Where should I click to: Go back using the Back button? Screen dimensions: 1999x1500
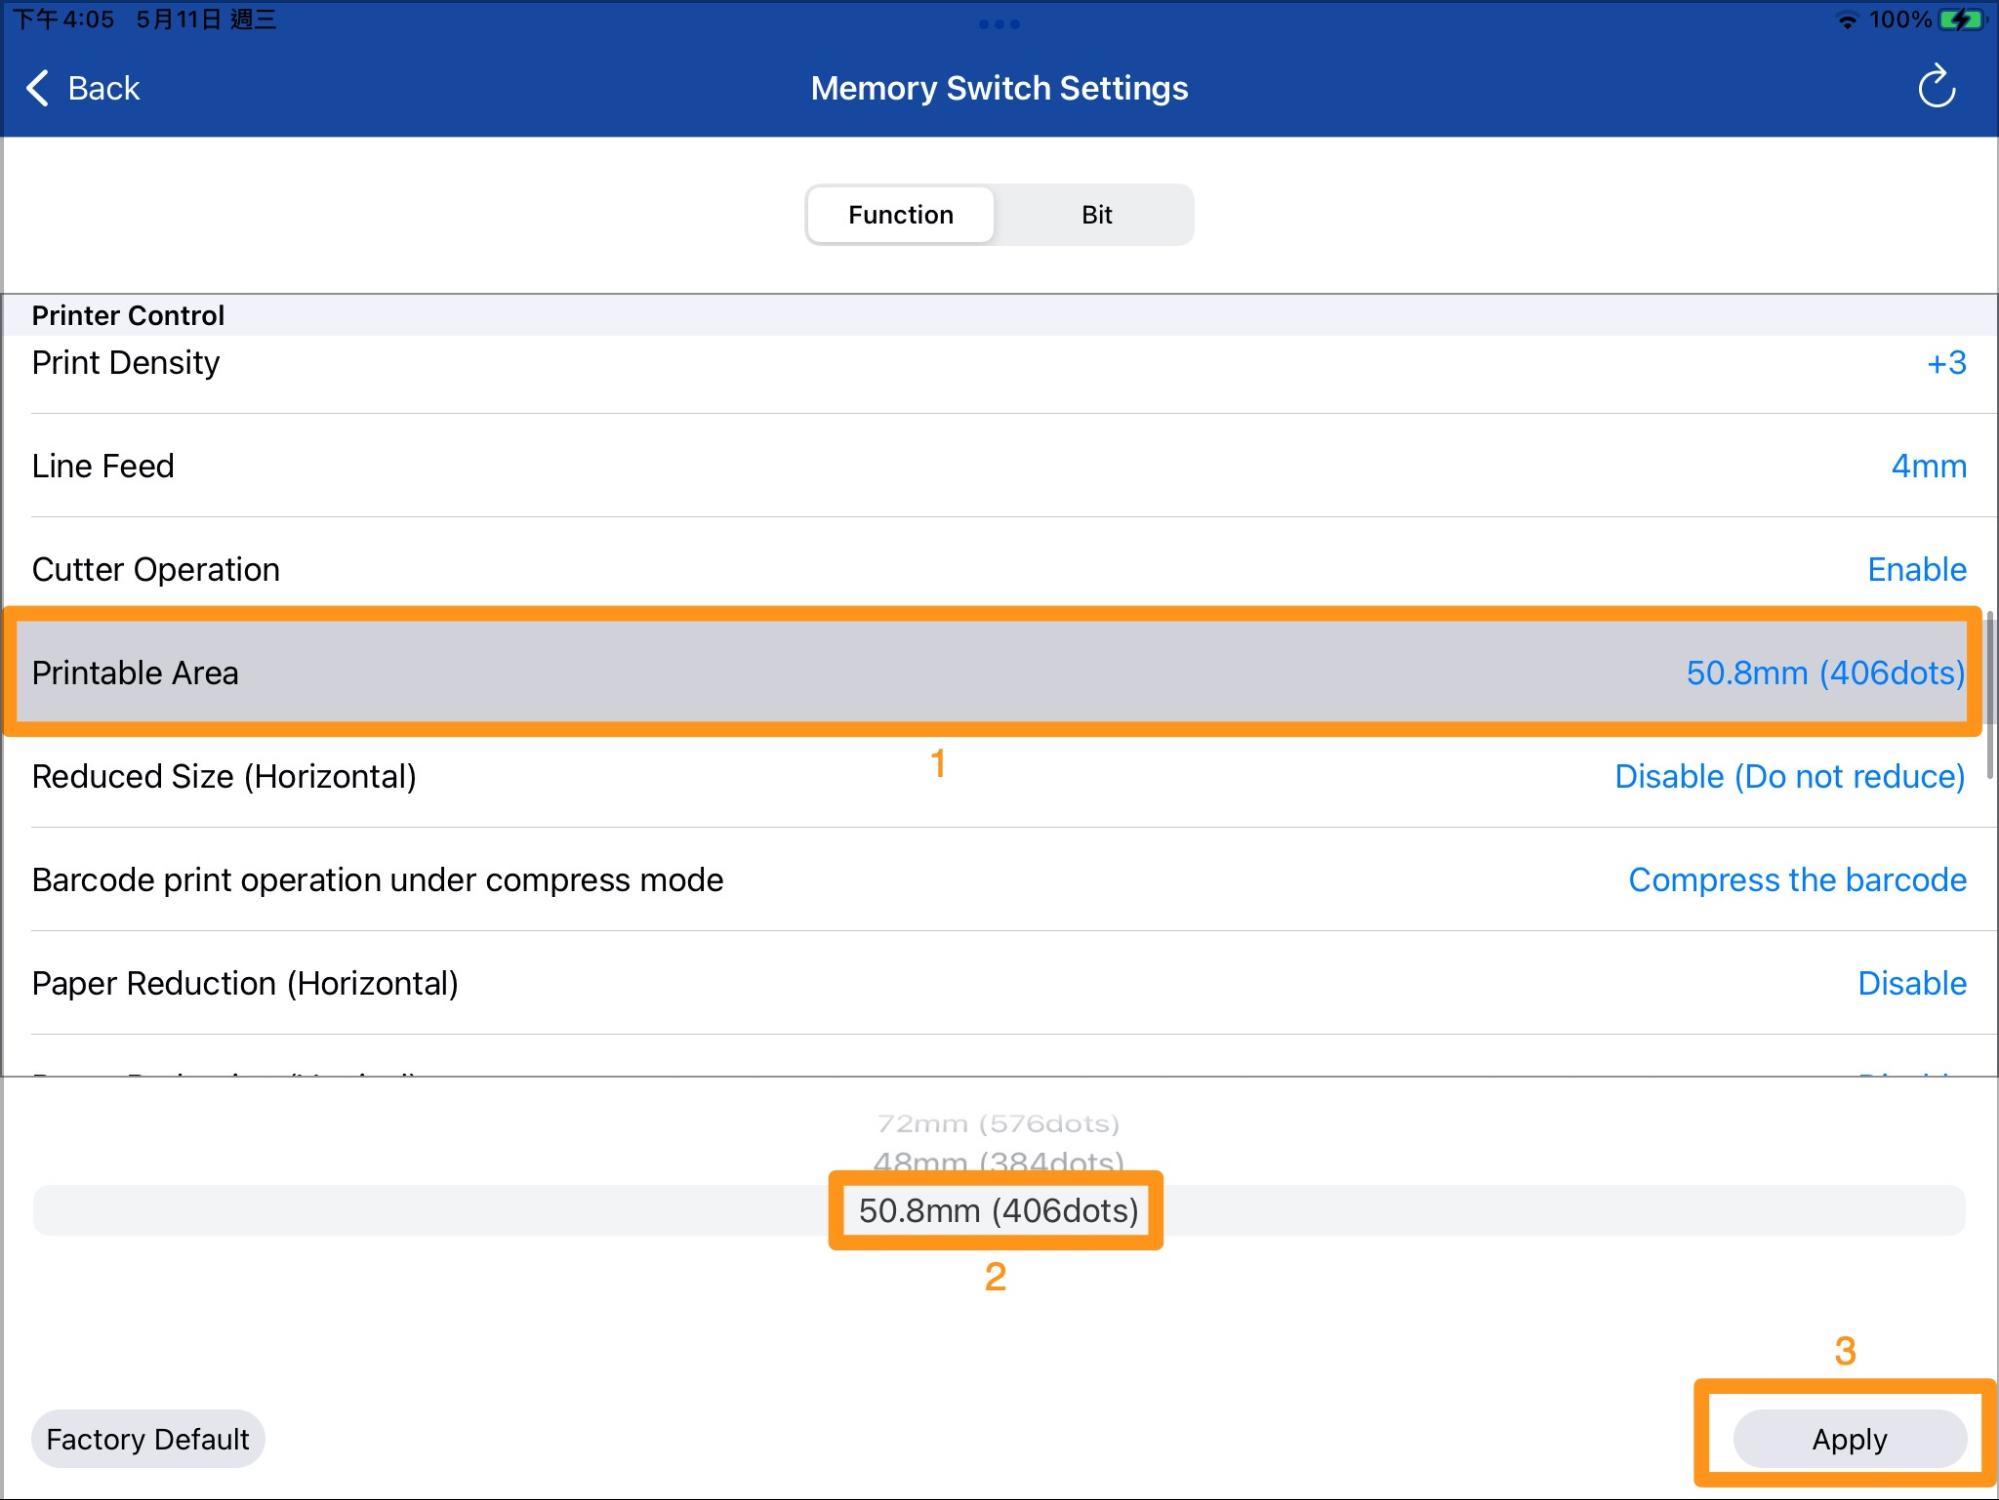[83, 88]
